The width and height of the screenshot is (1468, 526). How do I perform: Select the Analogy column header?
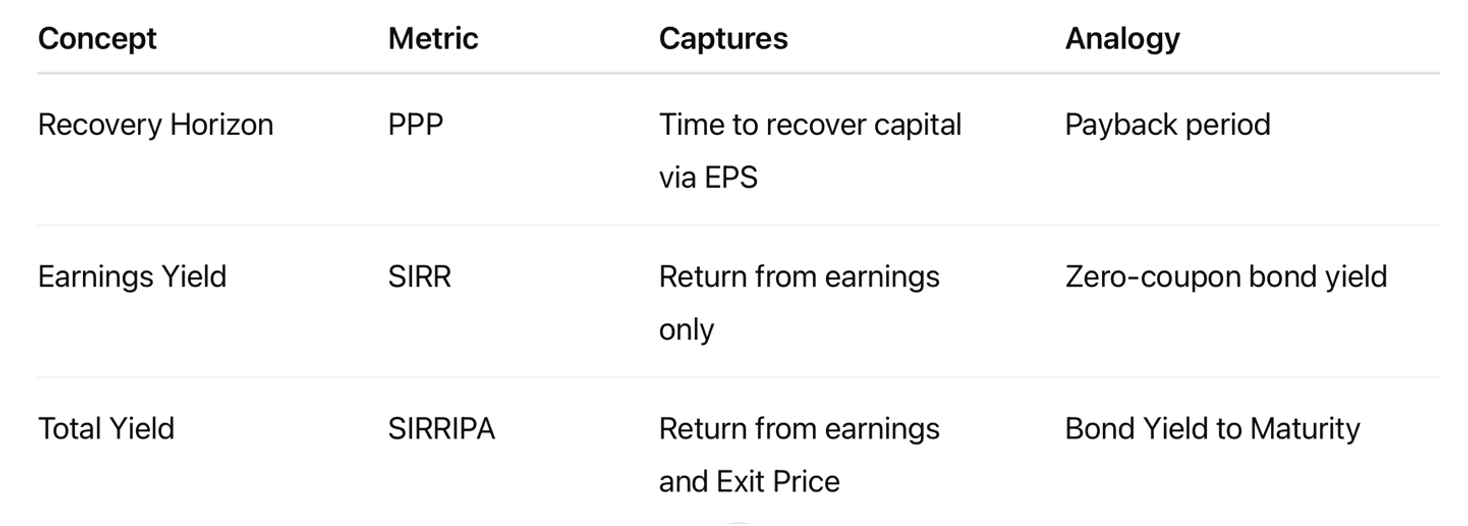(x=1122, y=39)
